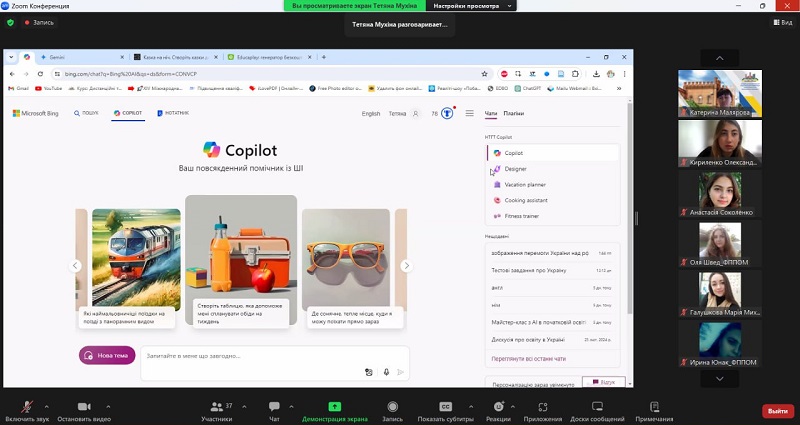
Task: Go back in browser
Action: pyautogui.click(x=12, y=74)
